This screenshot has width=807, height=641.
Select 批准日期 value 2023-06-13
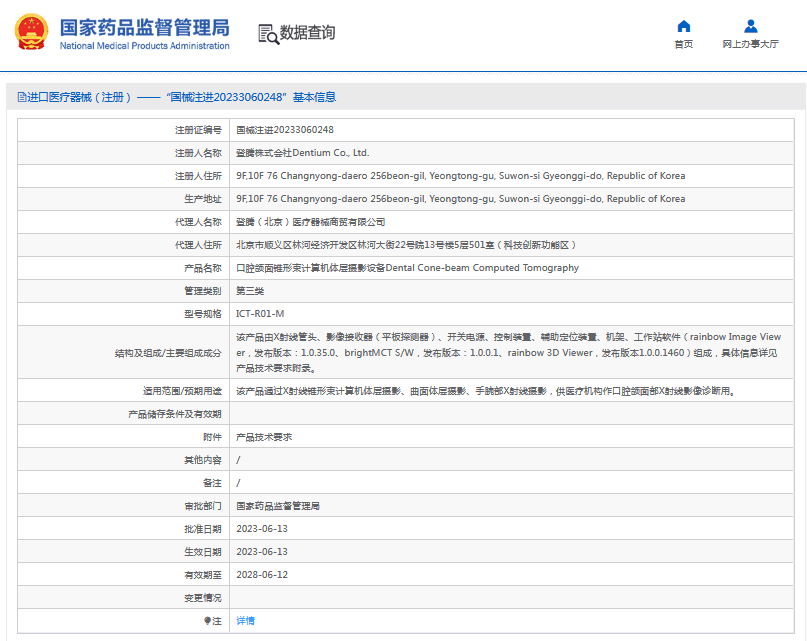(262, 529)
